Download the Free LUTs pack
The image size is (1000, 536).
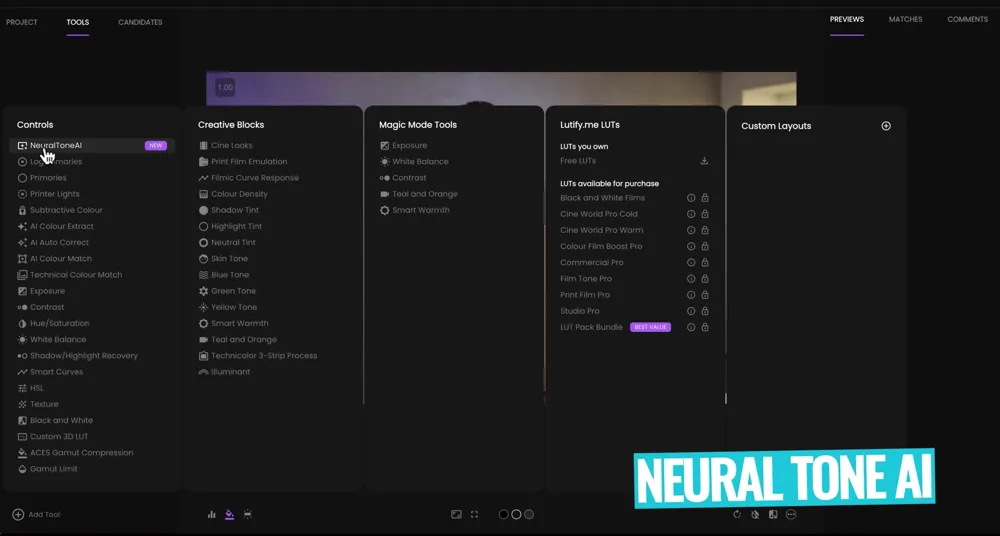[704, 161]
